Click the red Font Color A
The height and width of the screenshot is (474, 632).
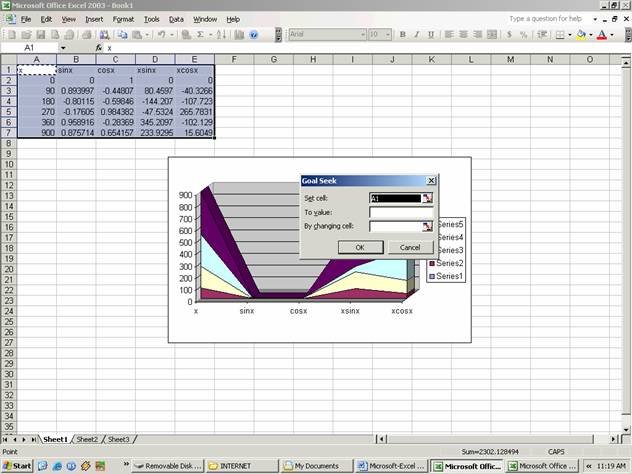(x=602, y=35)
